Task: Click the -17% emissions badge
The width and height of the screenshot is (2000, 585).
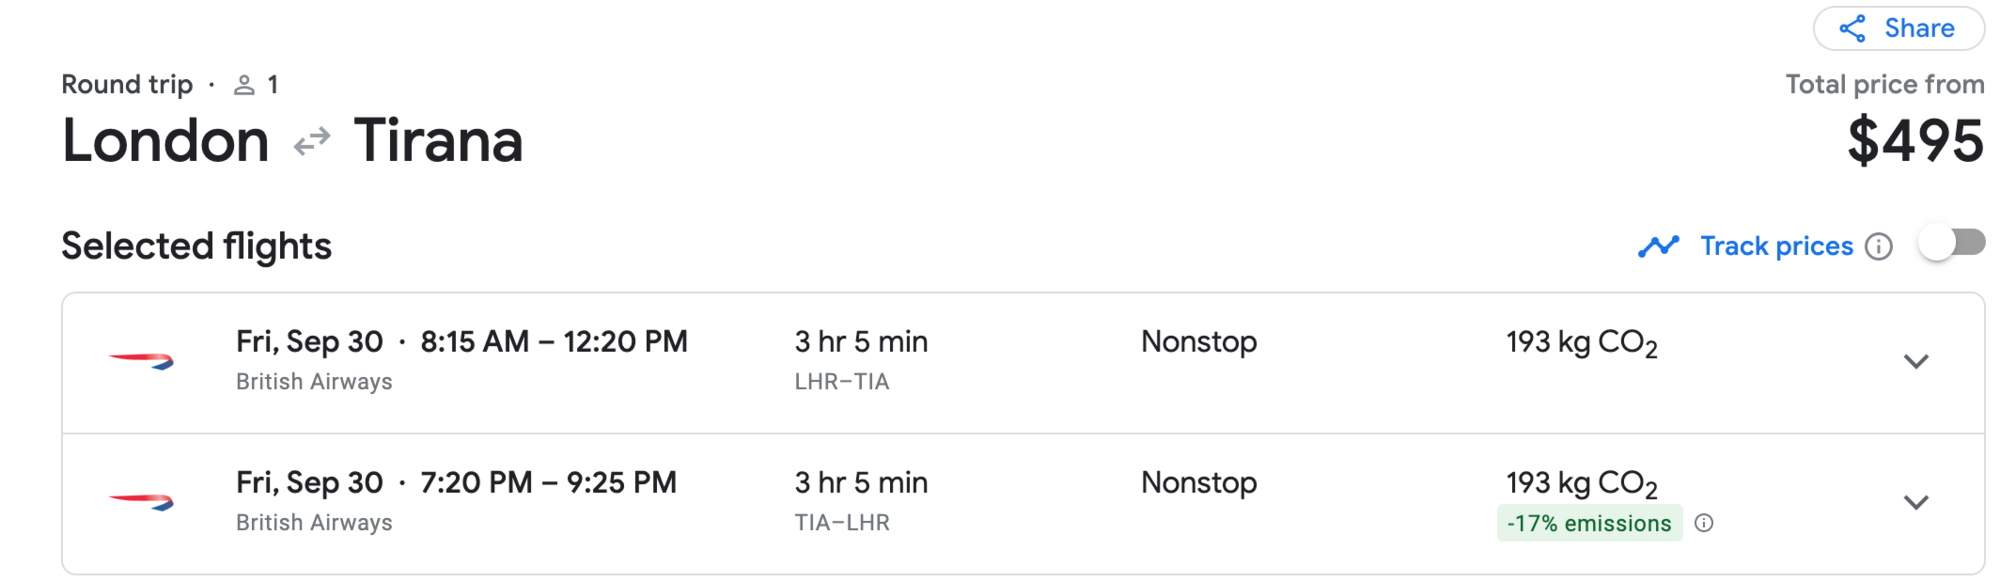Action: pos(1589,523)
